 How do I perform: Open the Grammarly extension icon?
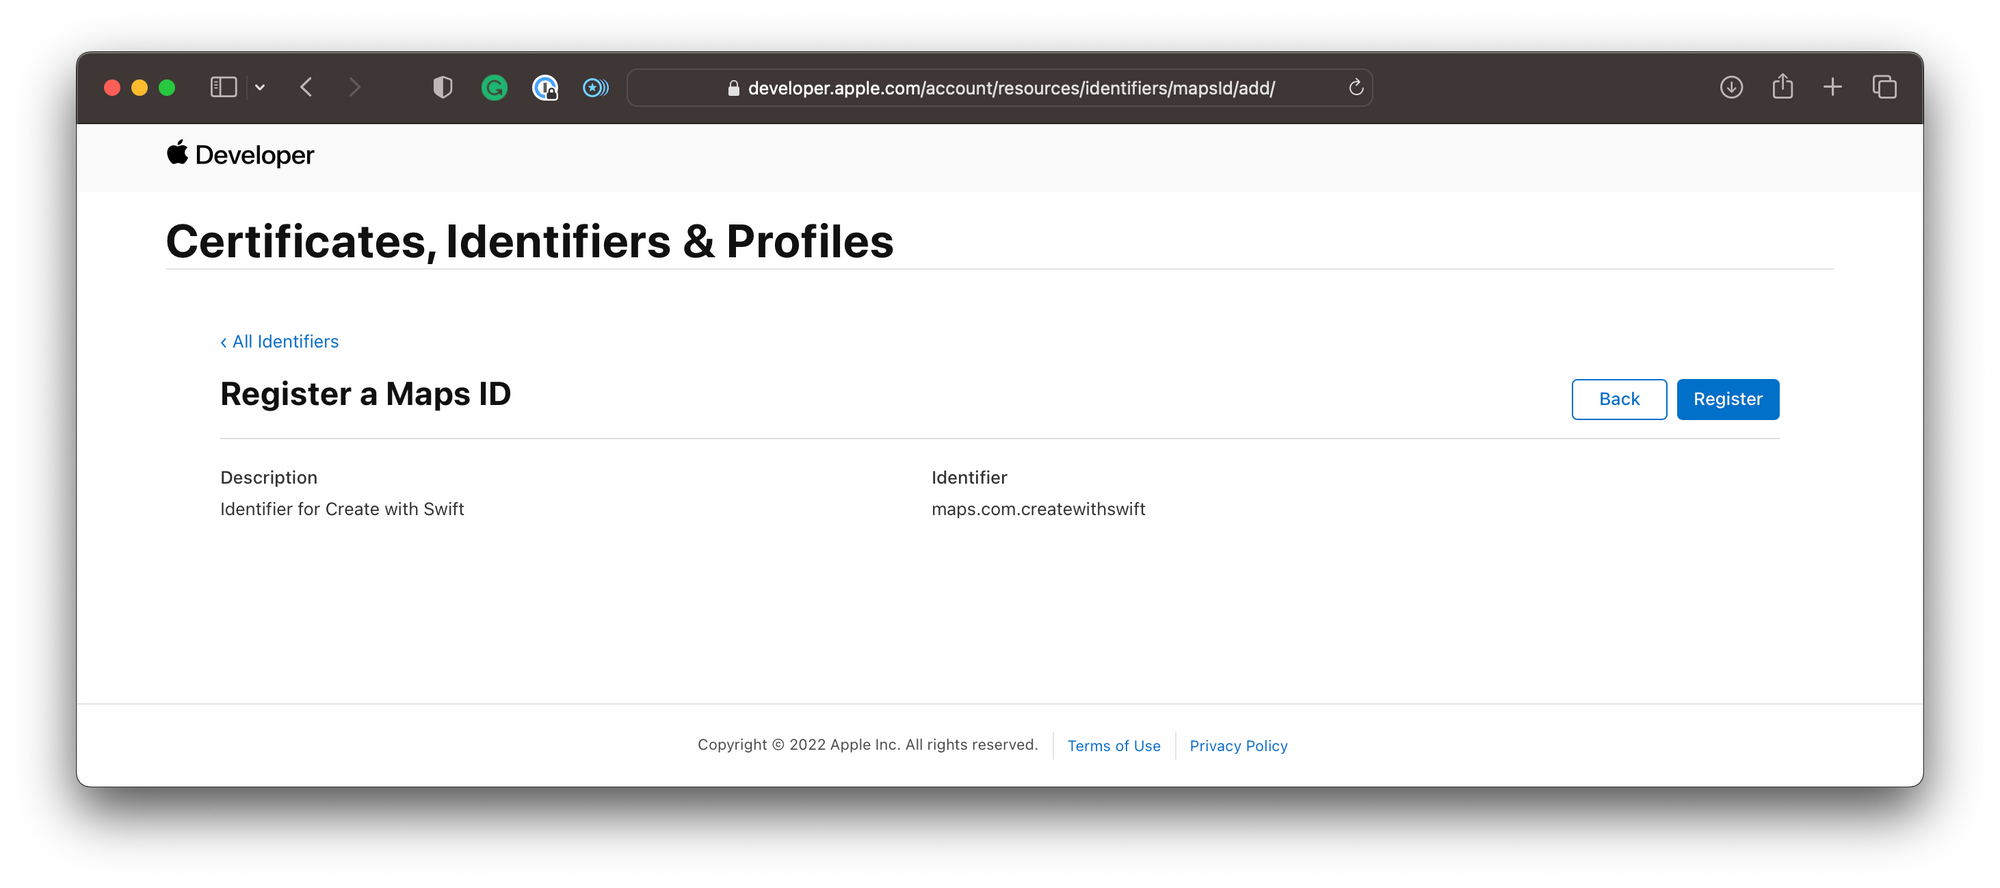(x=494, y=87)
